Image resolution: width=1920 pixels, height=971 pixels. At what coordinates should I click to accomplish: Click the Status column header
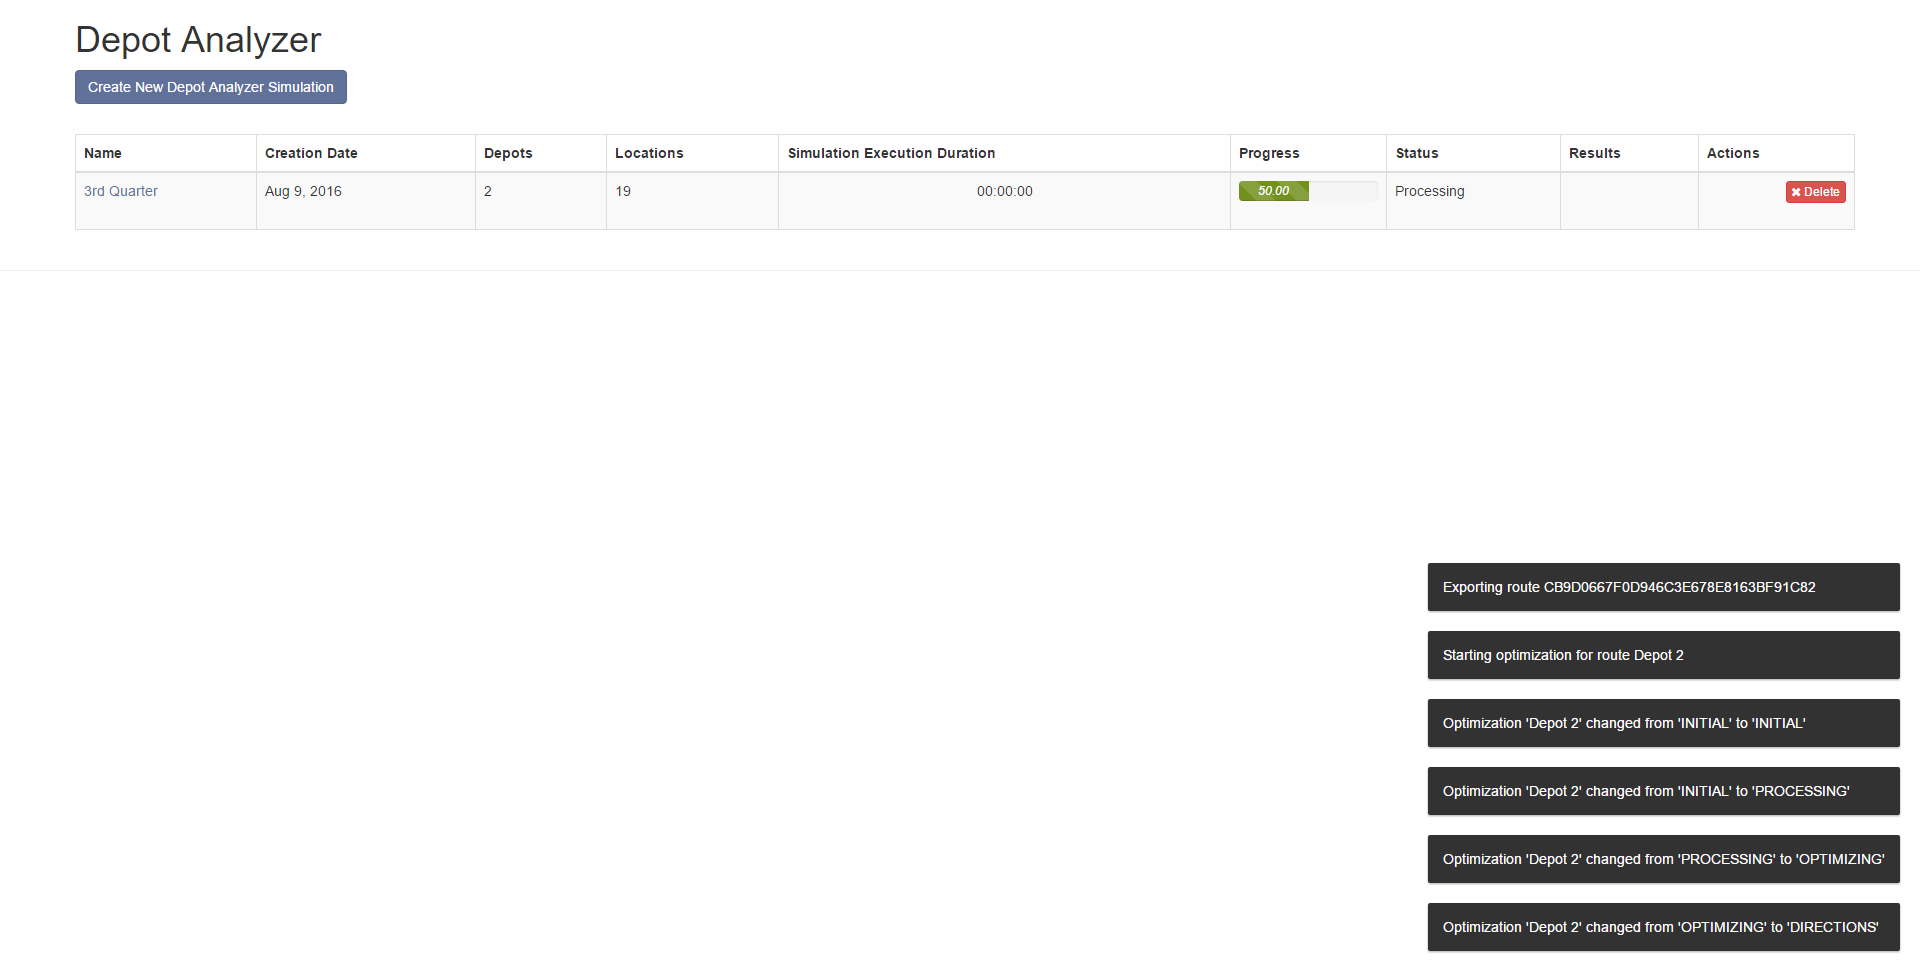[x=1416, y=153]
